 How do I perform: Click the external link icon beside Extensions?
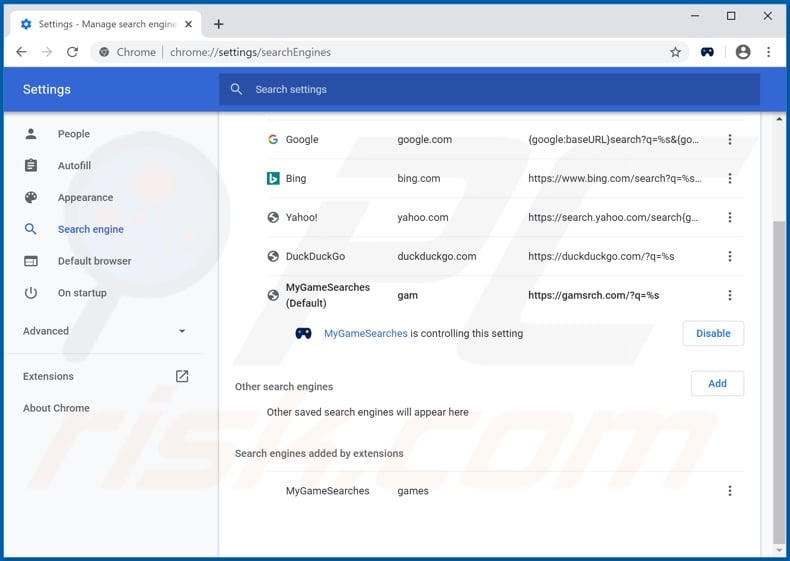point(182,376)
